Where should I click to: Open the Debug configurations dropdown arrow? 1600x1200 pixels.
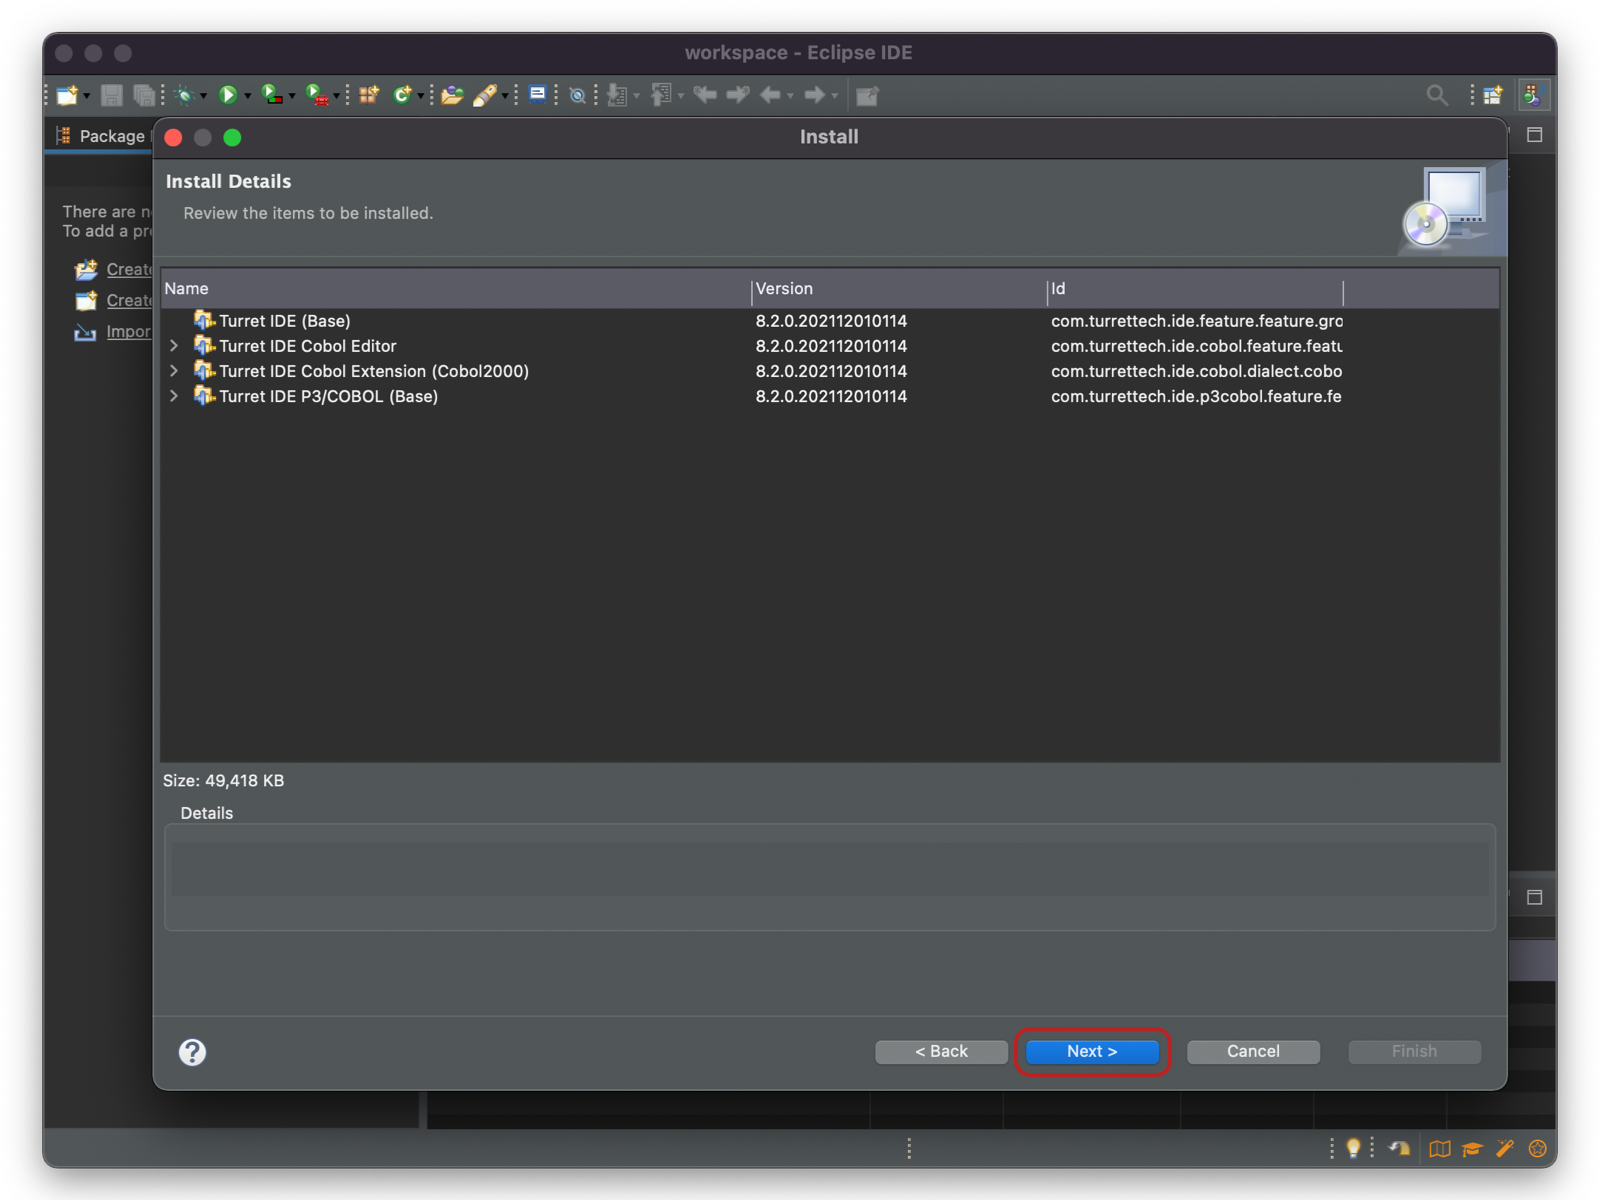203,97
